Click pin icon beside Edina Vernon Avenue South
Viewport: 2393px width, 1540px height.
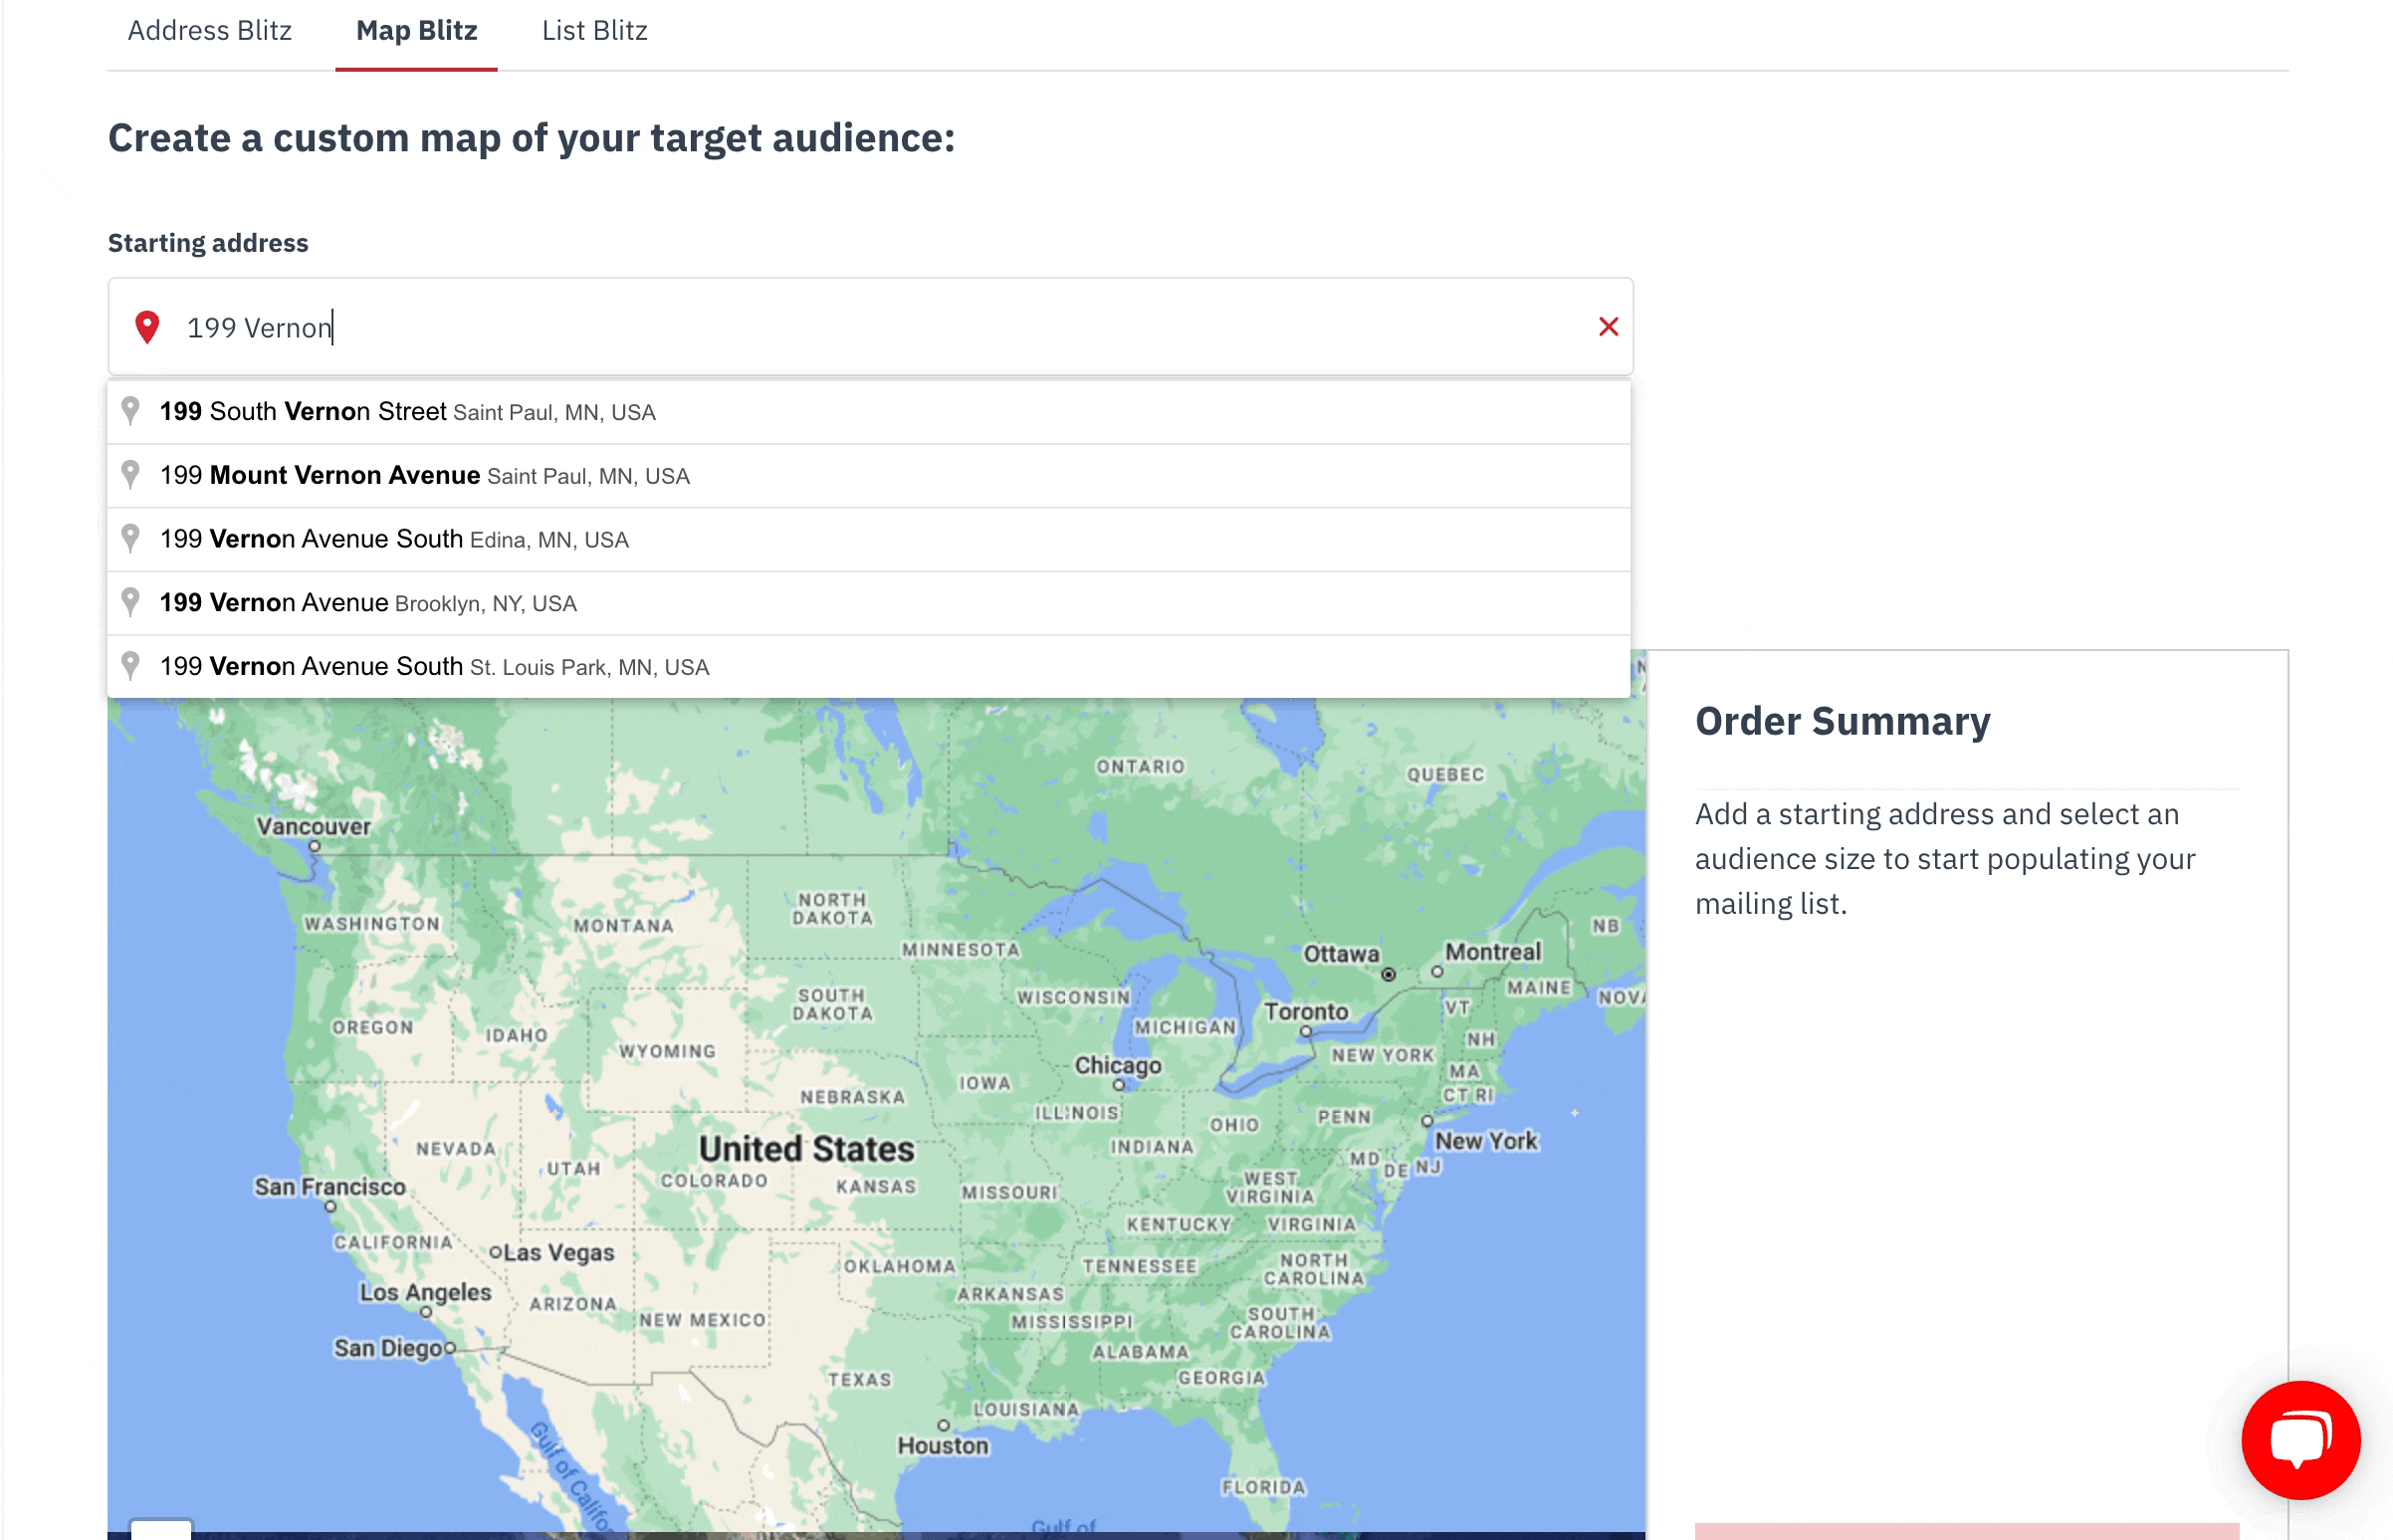tap(131, 539)
